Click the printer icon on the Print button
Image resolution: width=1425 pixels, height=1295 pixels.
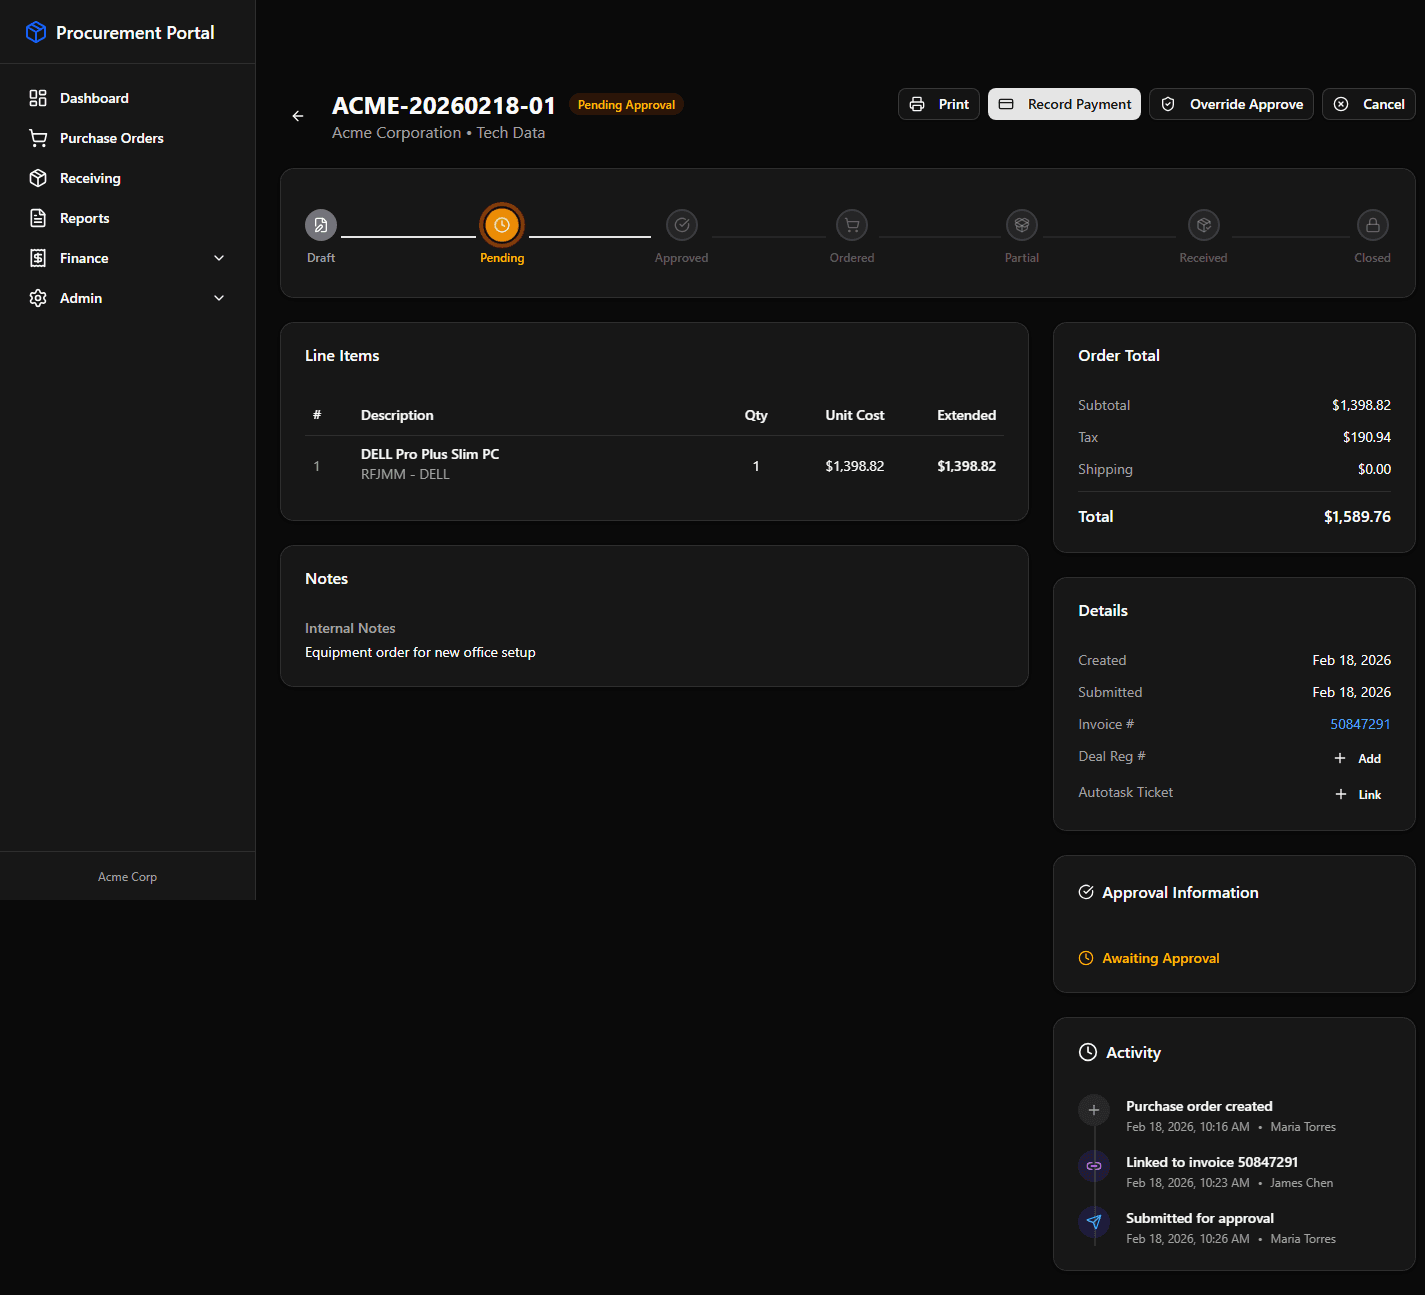point(917,104)
